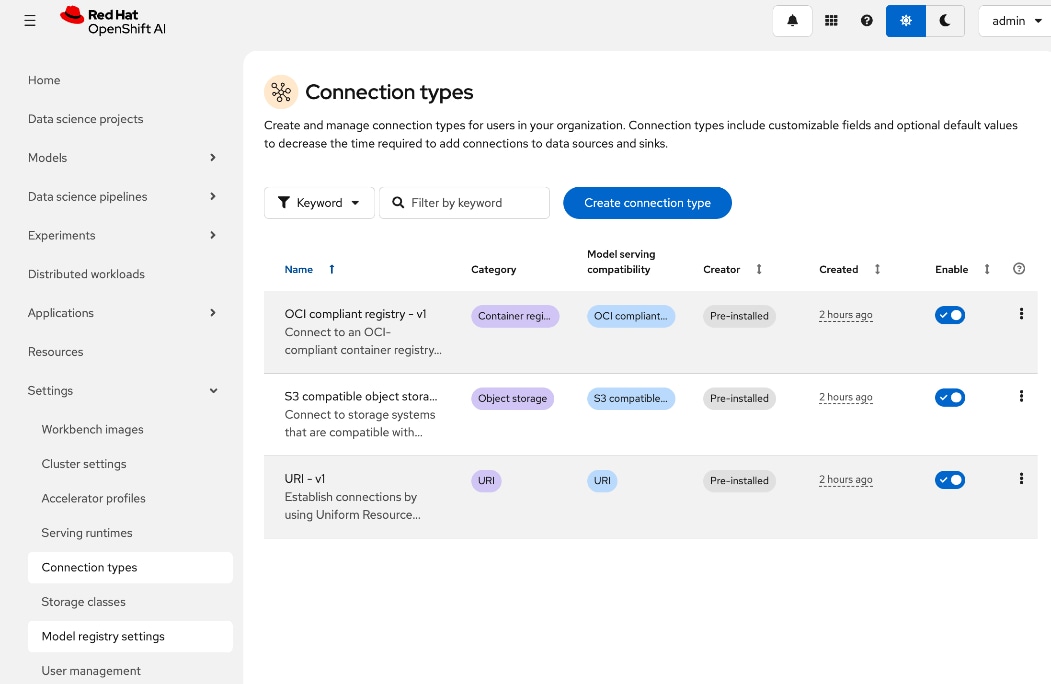This screenshot has height=684, width=1051.
Task: Sort the table by Name column
Action: (x=298, y=269)
